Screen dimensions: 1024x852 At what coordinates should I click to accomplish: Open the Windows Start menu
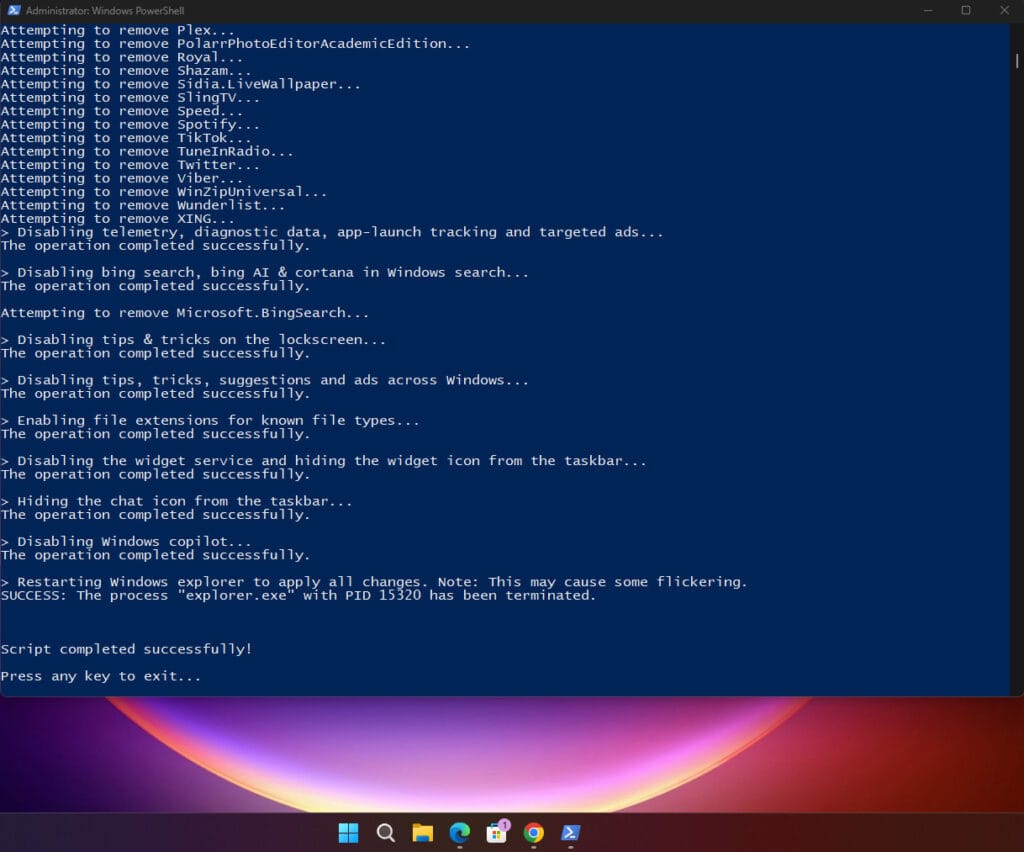click(x=348, y=832)
